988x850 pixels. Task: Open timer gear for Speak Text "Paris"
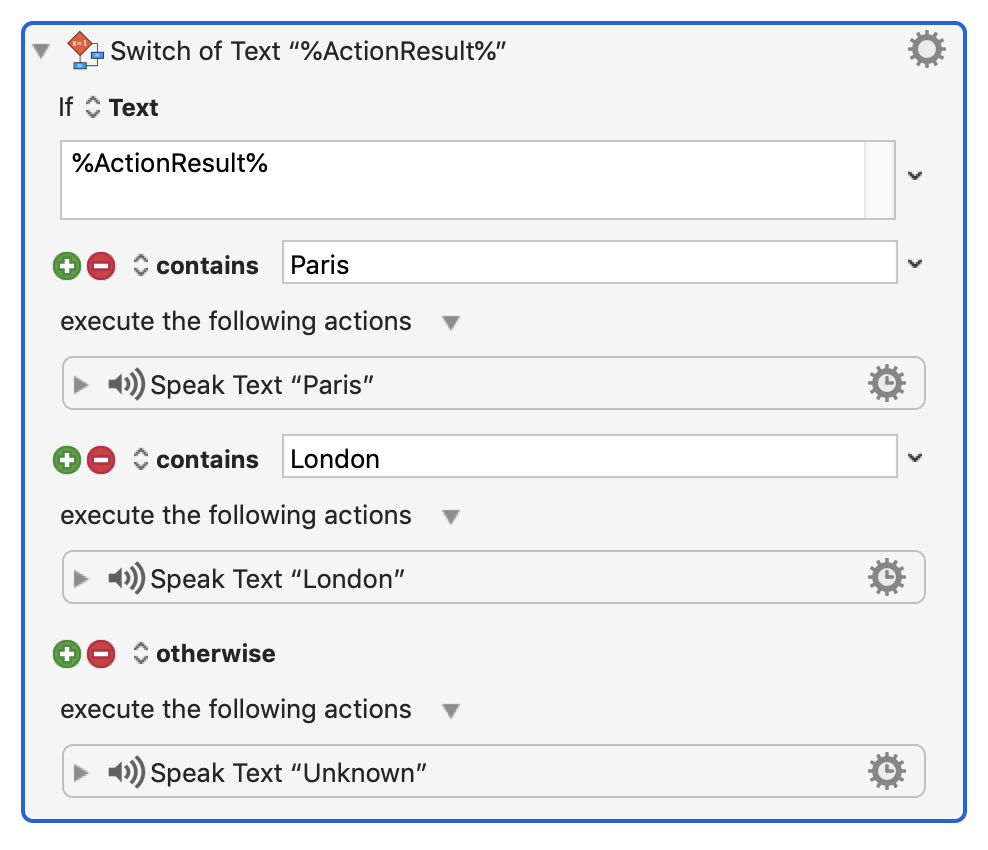[886, 384]
